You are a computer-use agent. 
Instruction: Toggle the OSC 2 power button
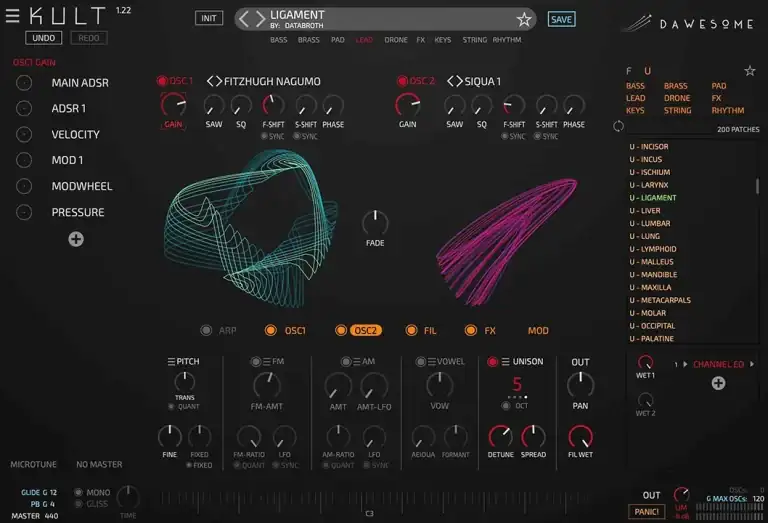403,81
